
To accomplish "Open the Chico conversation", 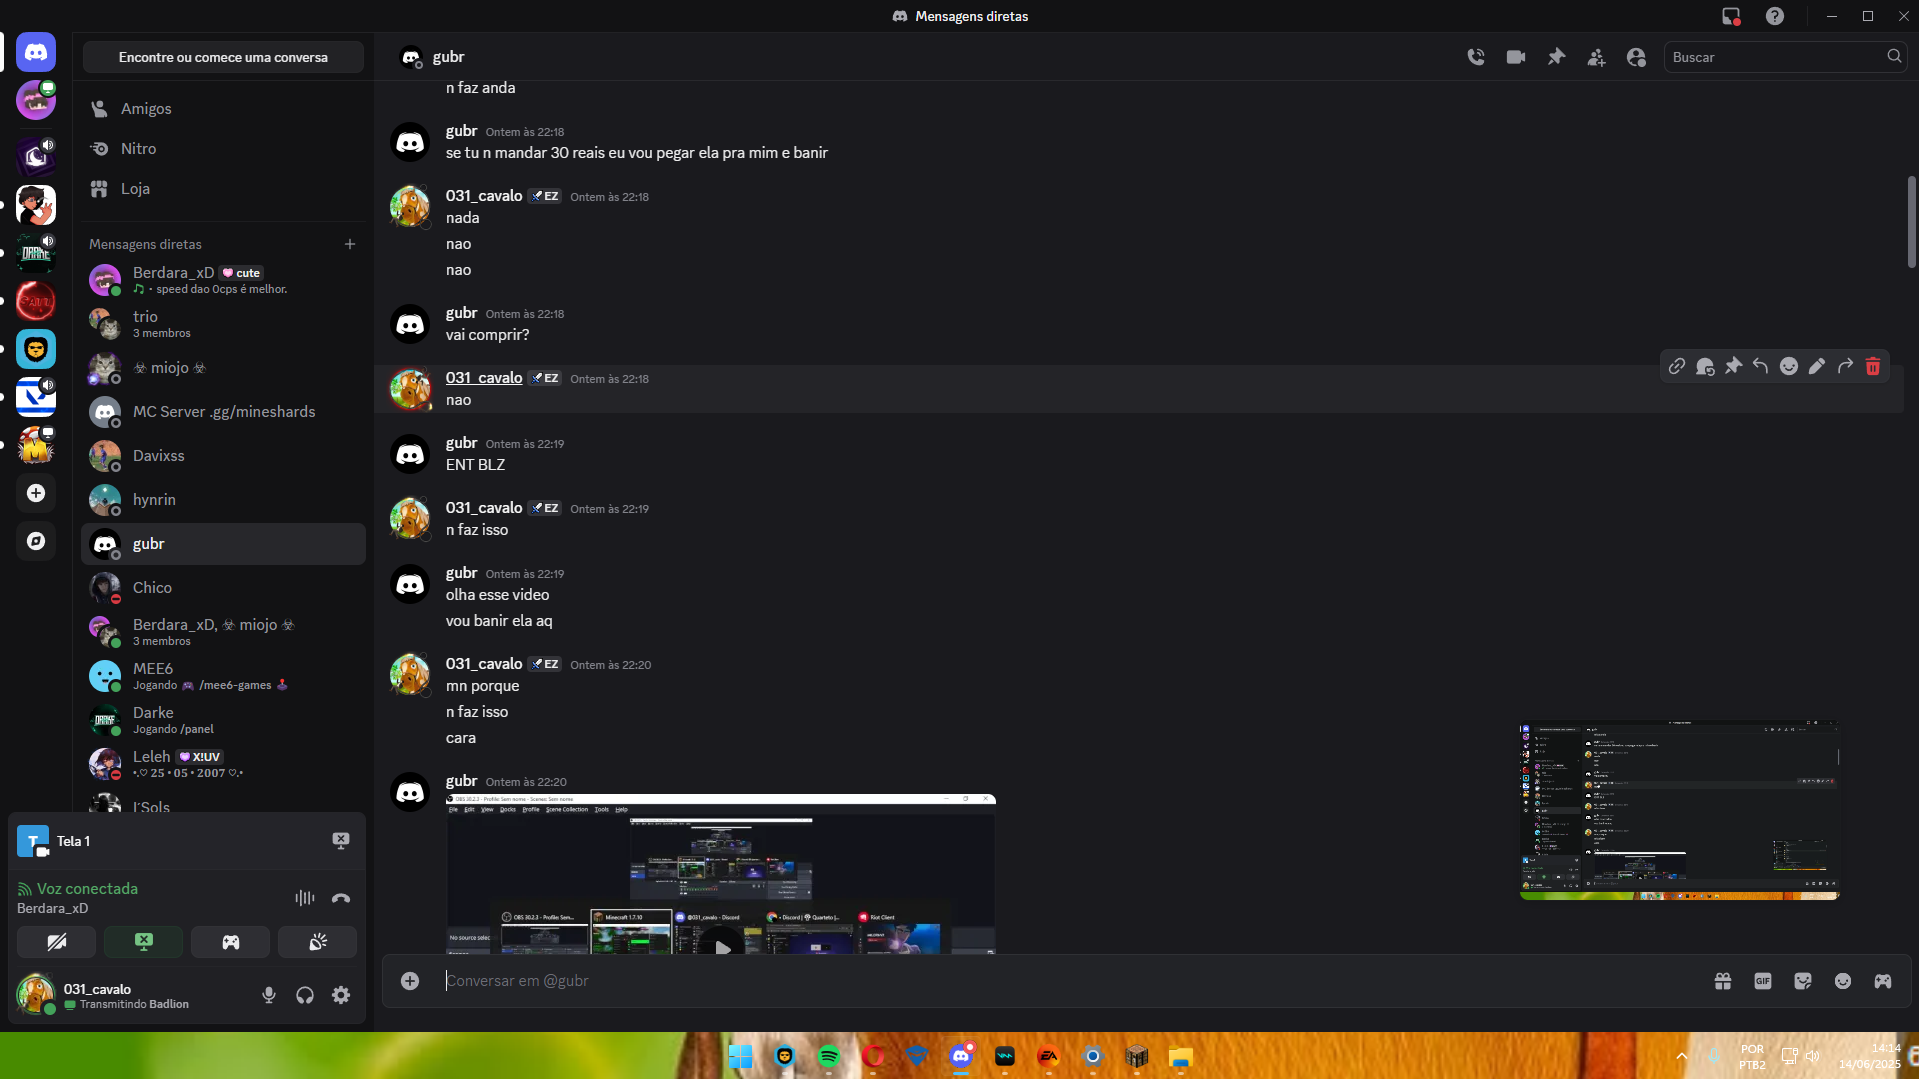I will (x=223, y=588).
